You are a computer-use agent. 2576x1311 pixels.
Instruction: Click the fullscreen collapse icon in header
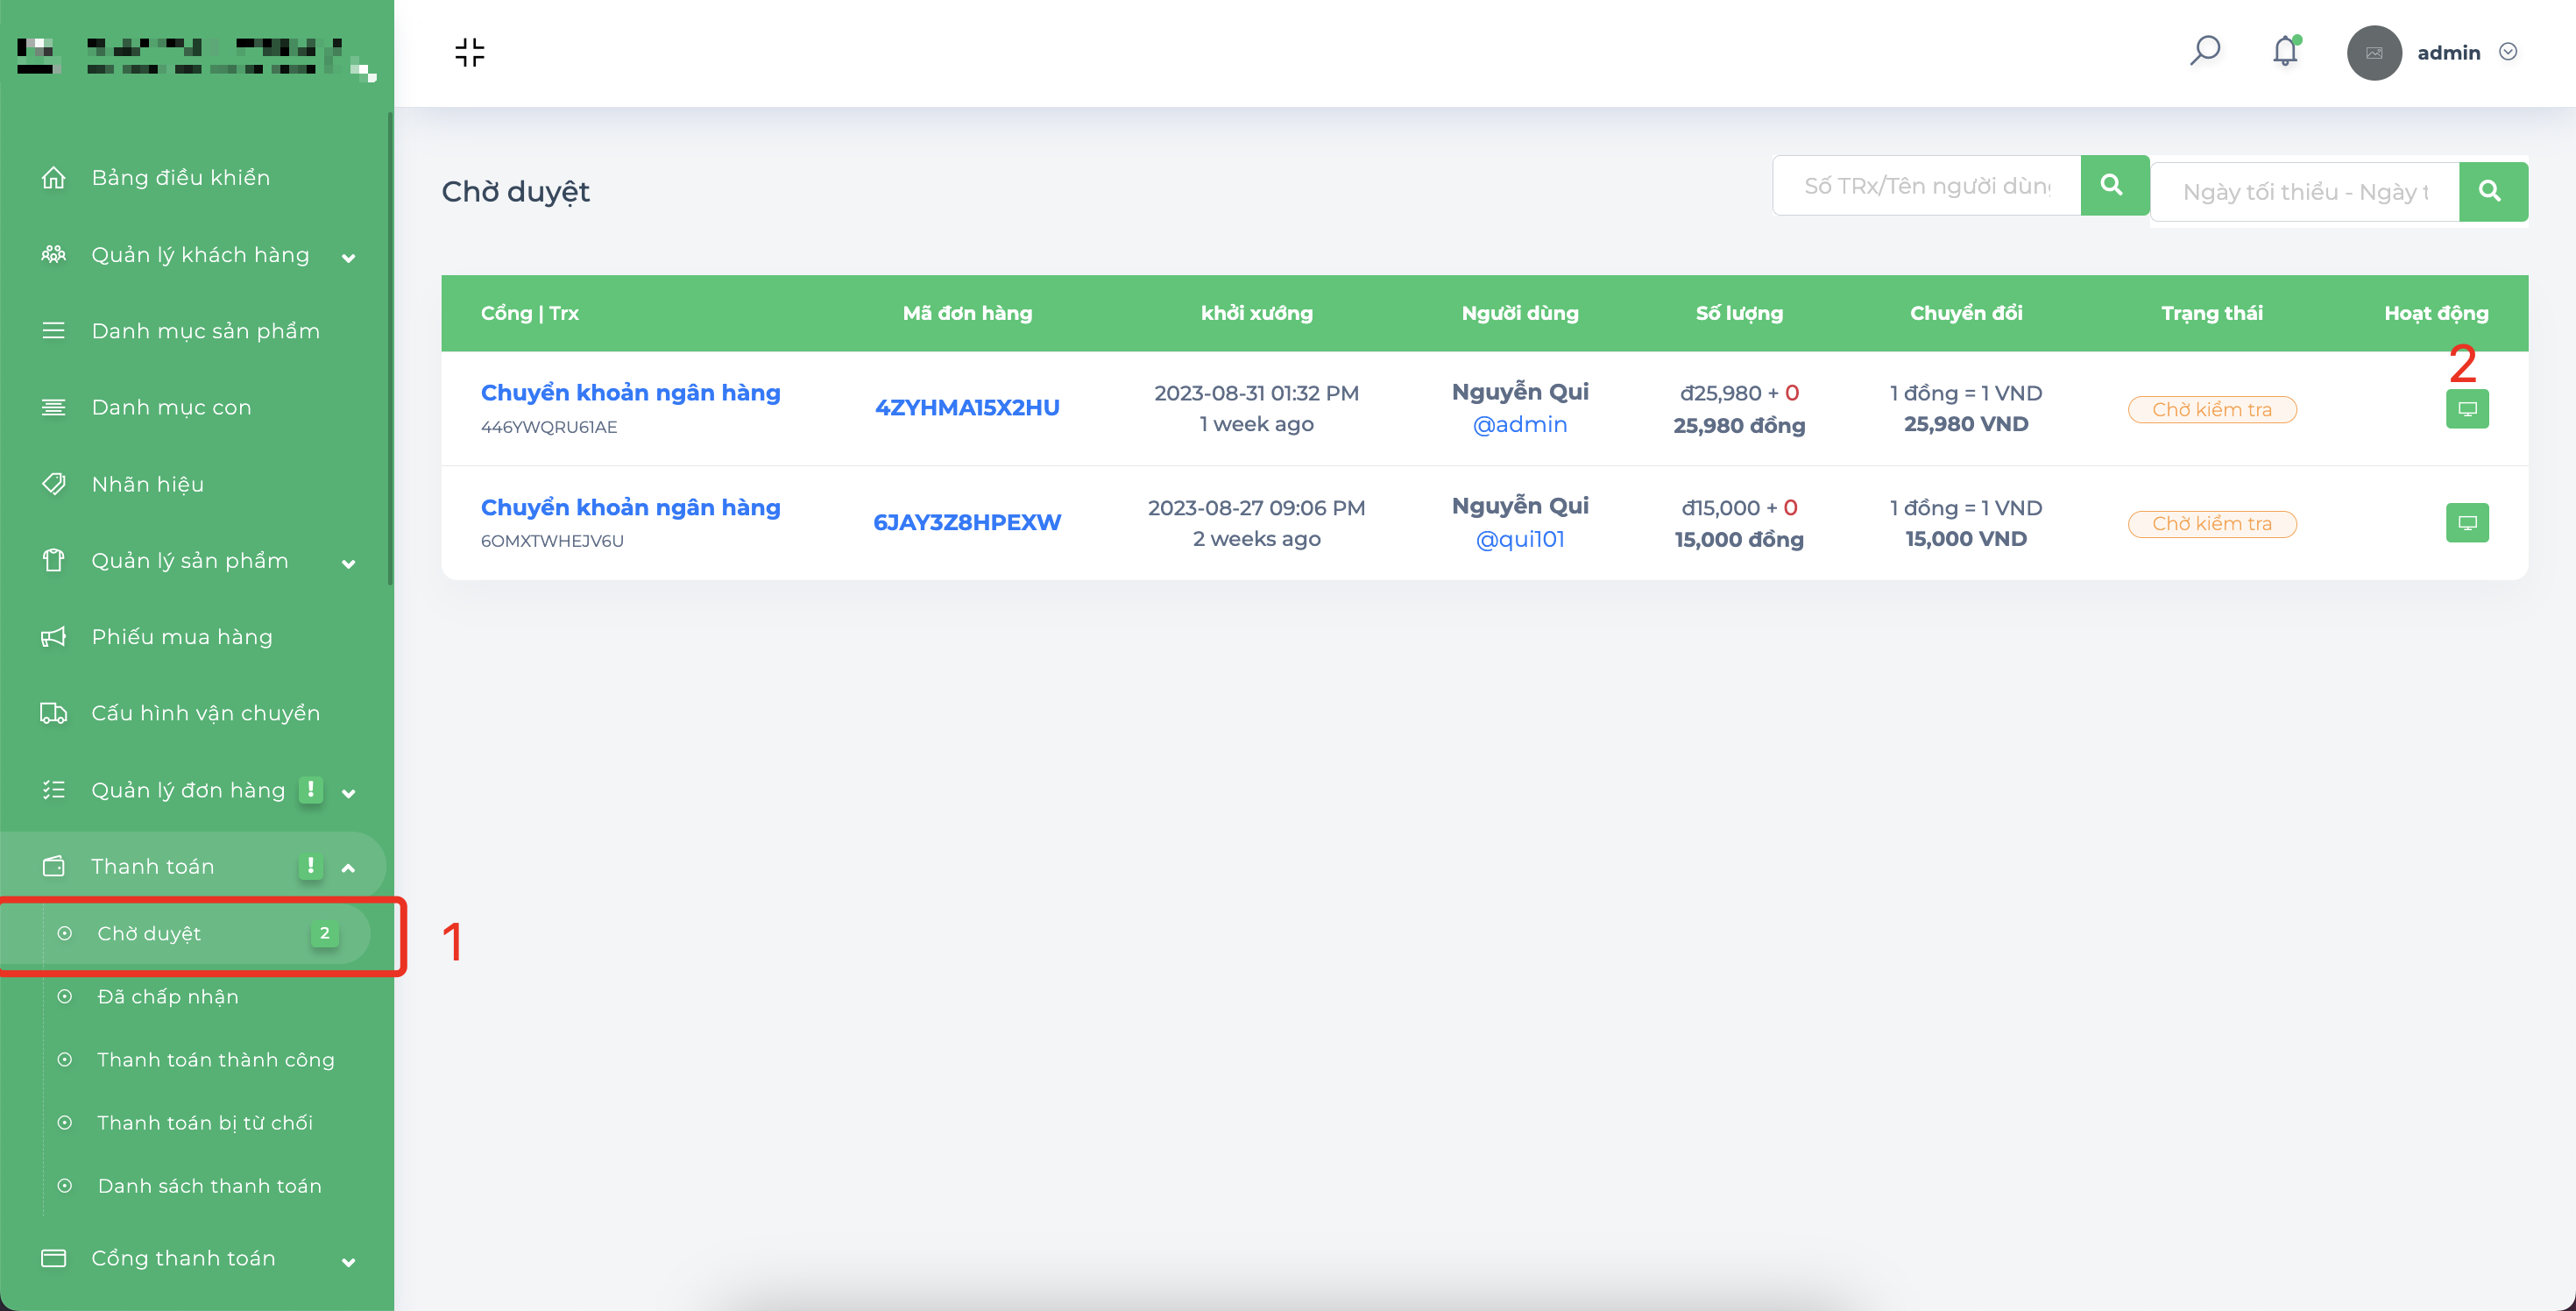(x=469, y=52)
